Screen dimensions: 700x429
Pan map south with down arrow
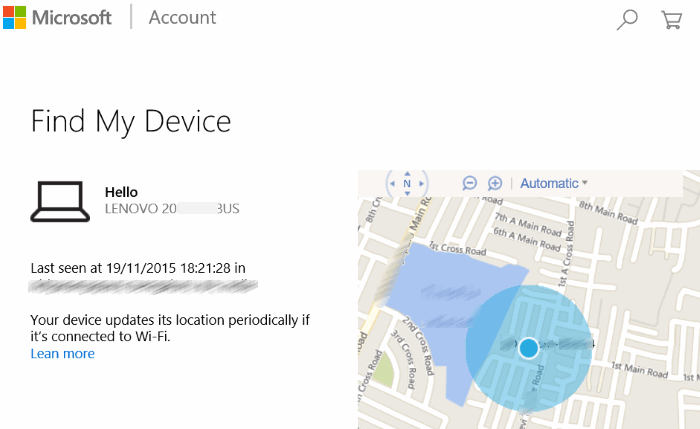(407, 193)
